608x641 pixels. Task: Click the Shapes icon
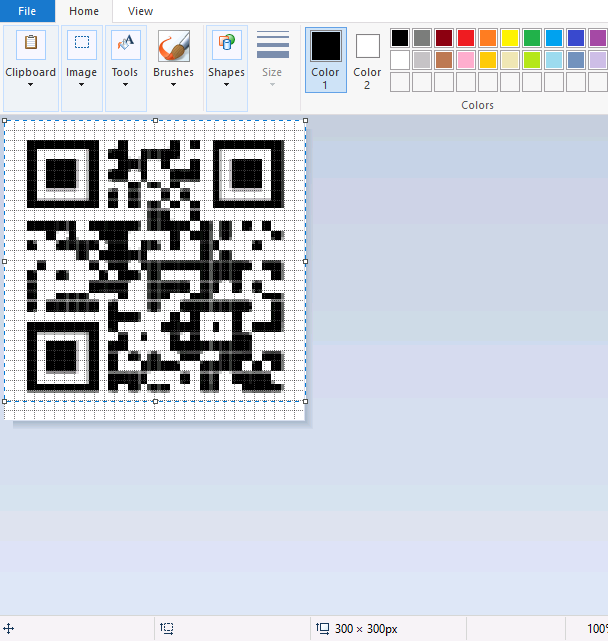[x=227, y=44]
